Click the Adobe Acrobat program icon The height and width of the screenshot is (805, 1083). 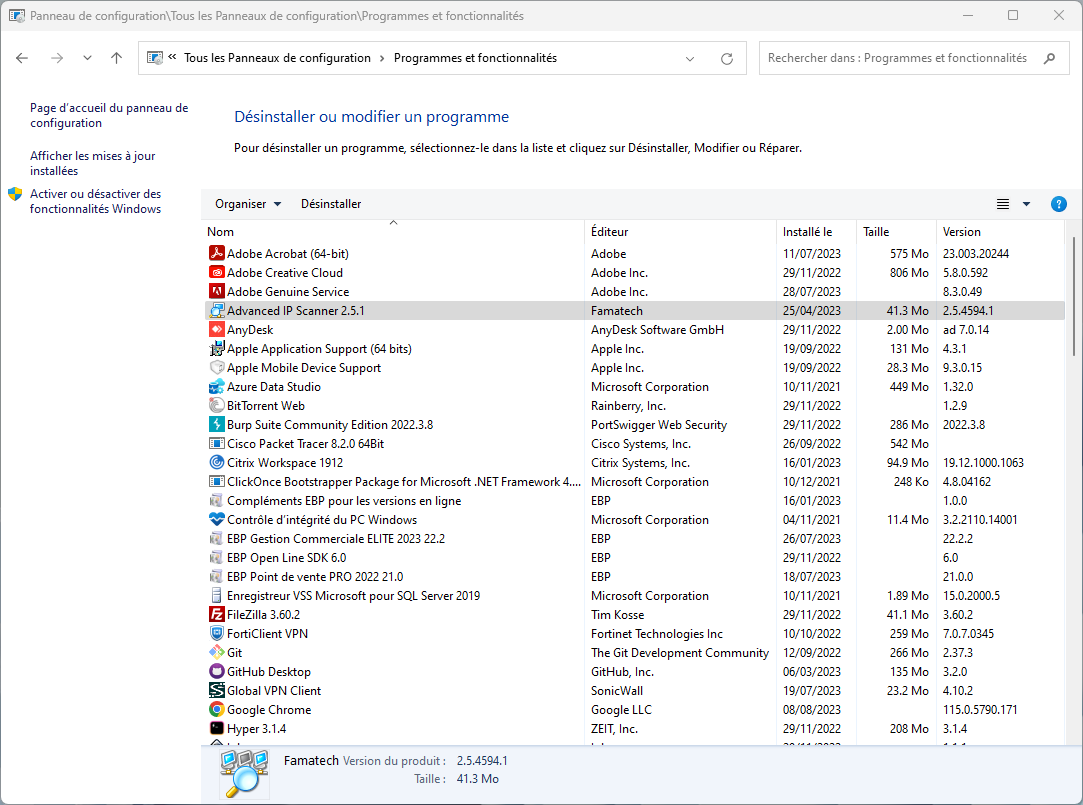[x=217, y=254]
